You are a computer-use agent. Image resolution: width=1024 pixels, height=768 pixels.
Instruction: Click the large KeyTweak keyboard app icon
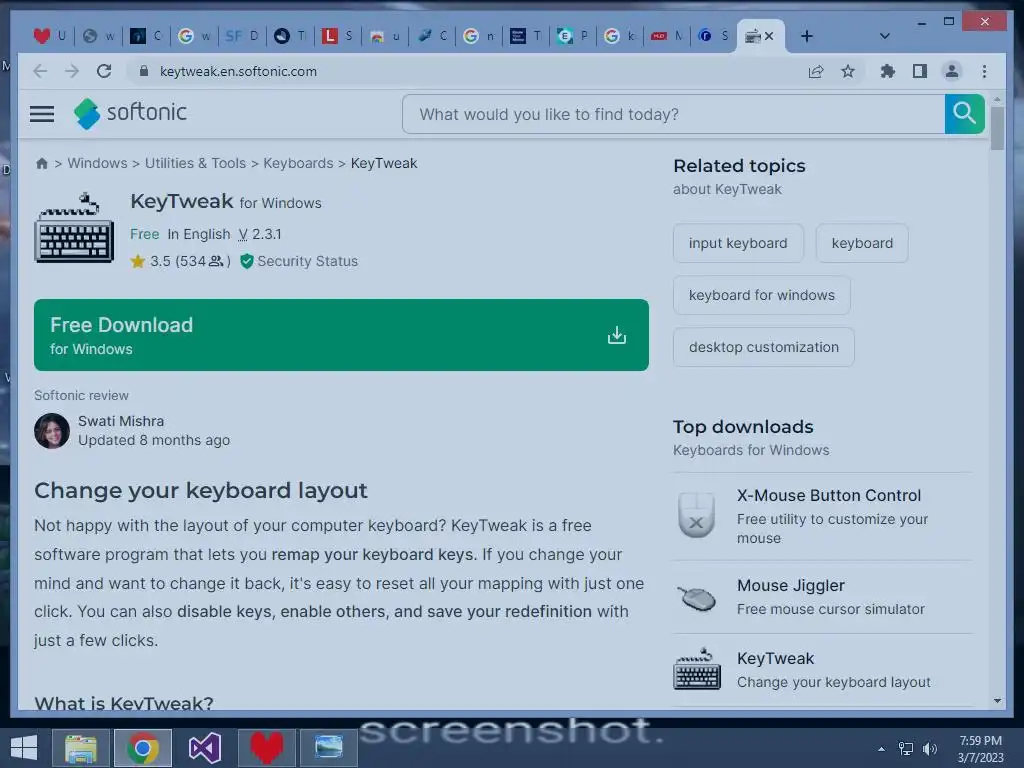pyautogui.click(x=74, y=228)
